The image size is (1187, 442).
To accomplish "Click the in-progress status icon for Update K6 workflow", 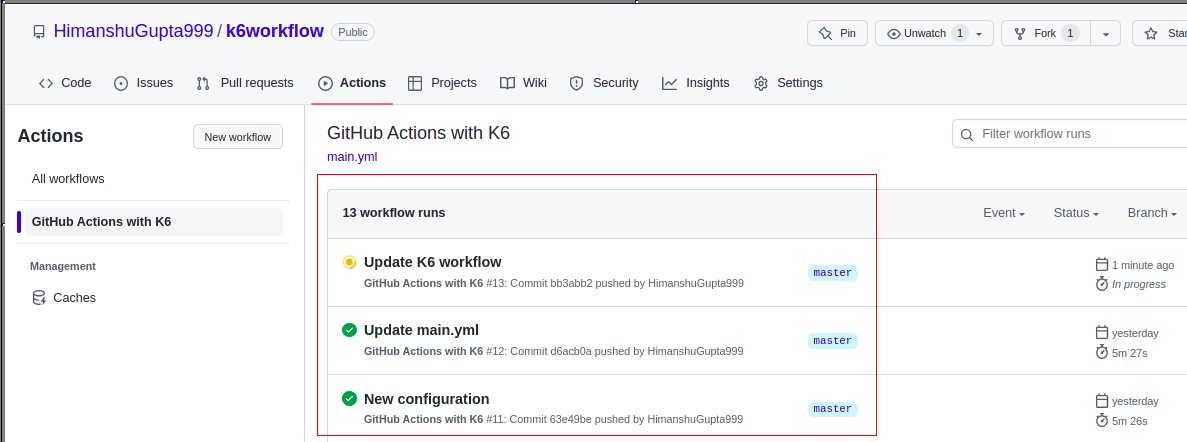I will [x=349, y=262].
